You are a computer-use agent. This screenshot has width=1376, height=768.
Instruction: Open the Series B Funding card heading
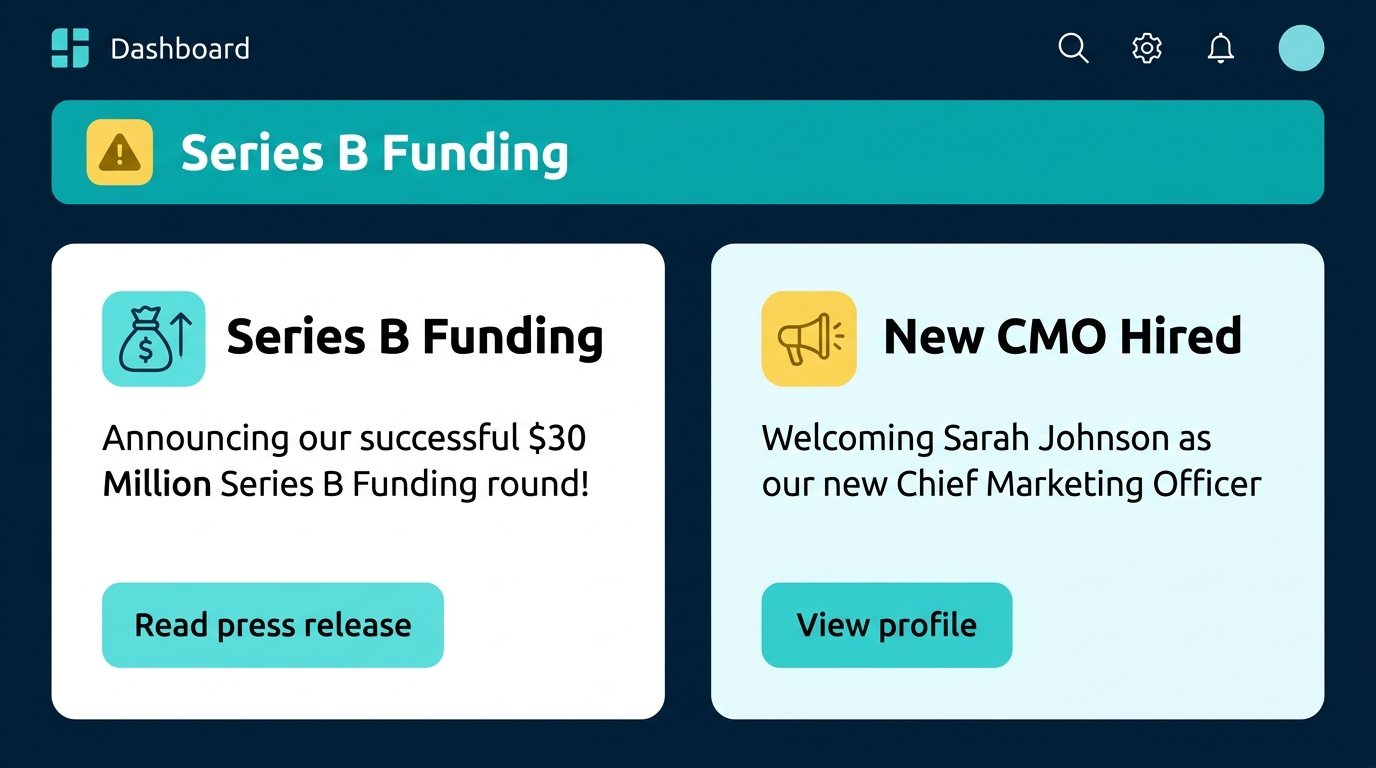(x=414, y=337)
